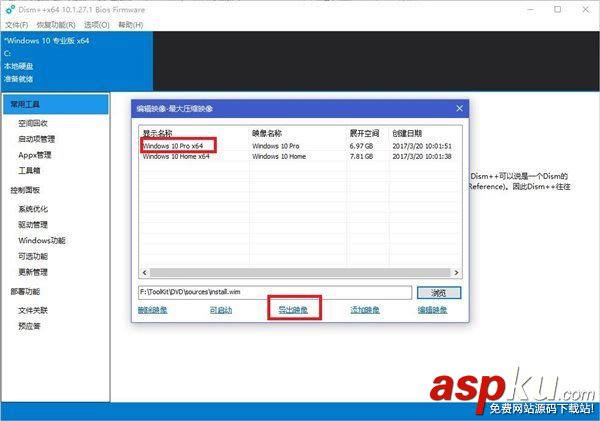Click the 6.97 GB size cell
This screenshot has width=600, height=421.
click(x=361, y=146)
